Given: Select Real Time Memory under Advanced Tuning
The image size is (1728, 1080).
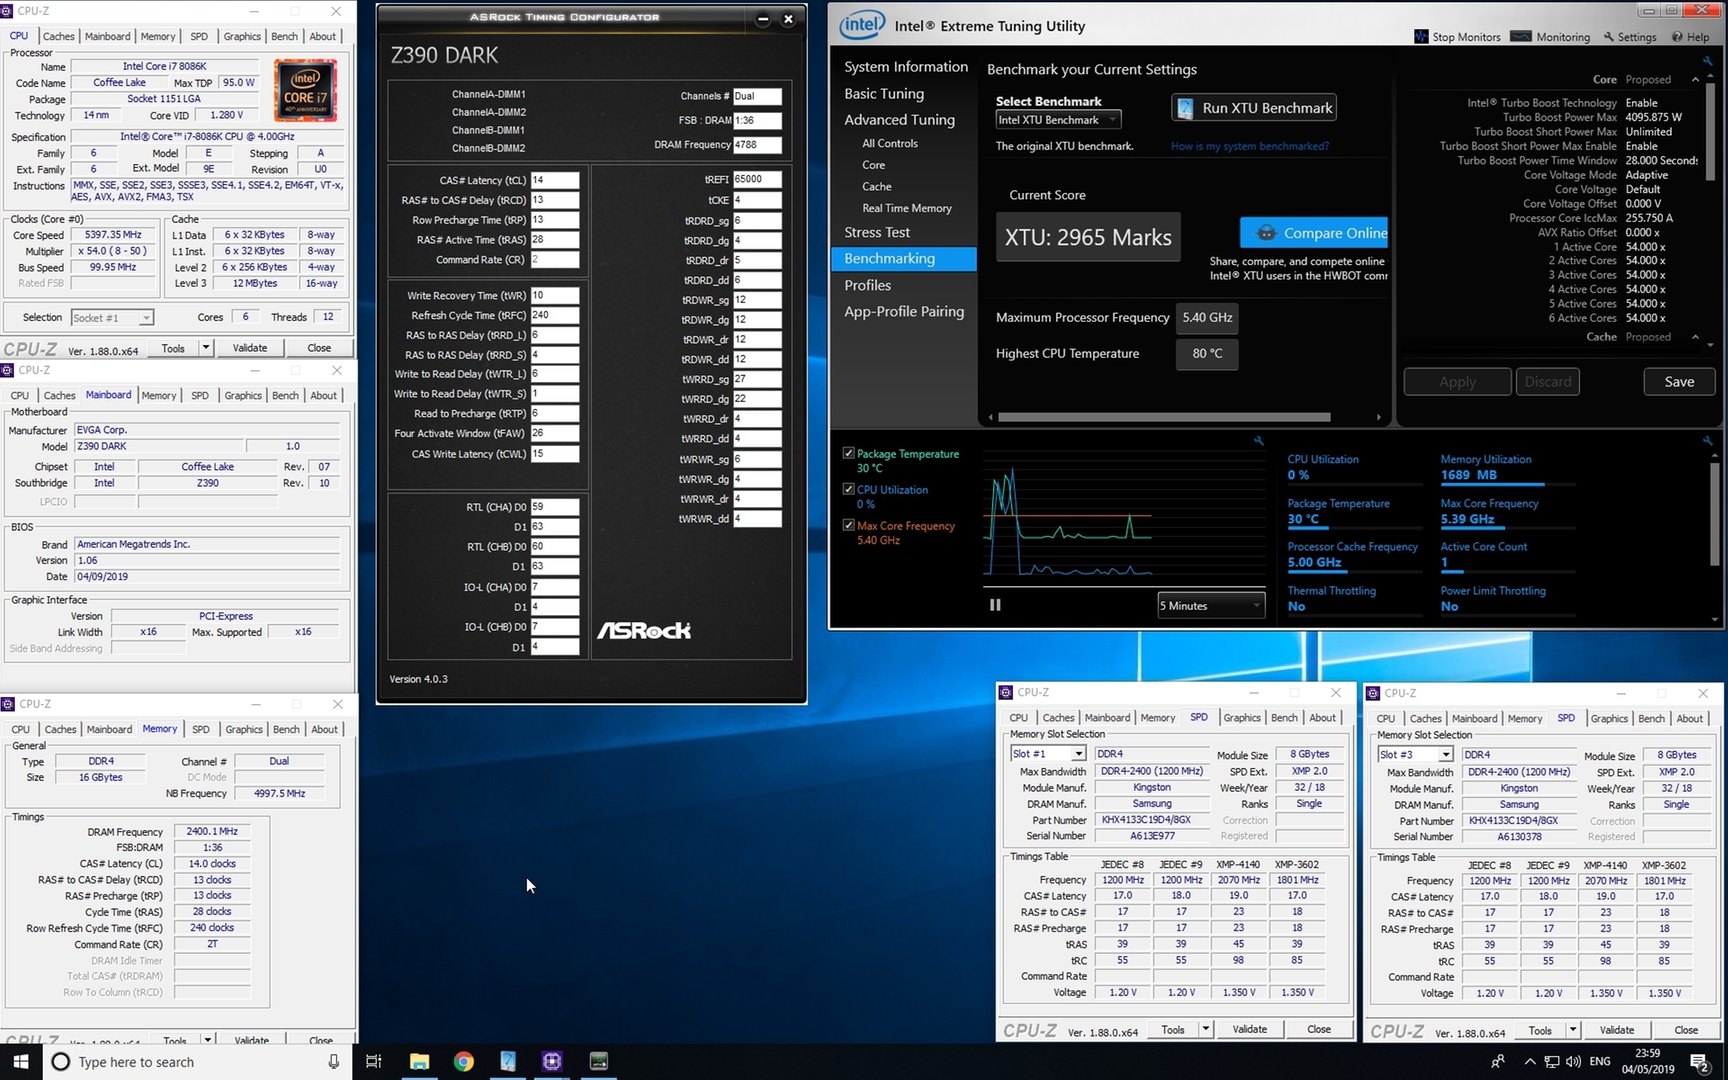Looking at the screenshot, I should [907, 208].
